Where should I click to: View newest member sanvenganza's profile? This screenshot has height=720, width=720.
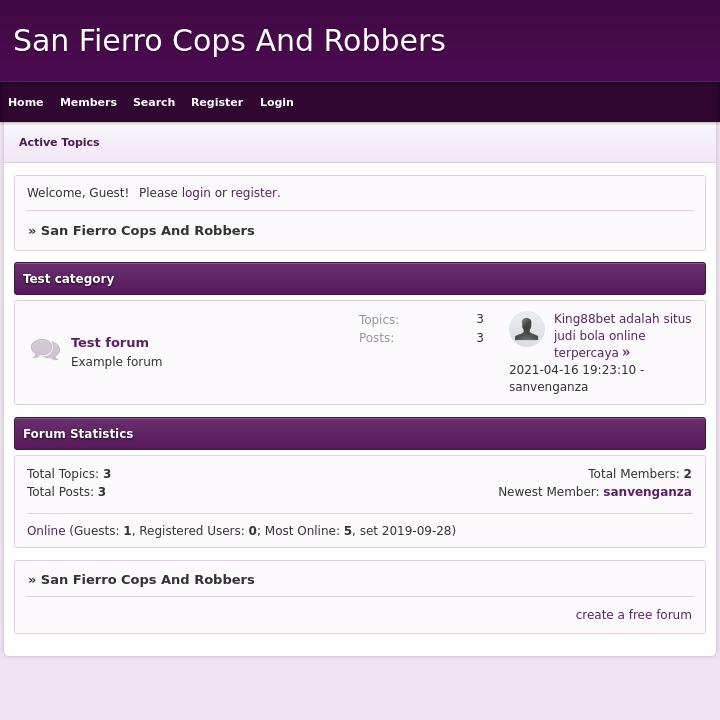coord(647,492)
